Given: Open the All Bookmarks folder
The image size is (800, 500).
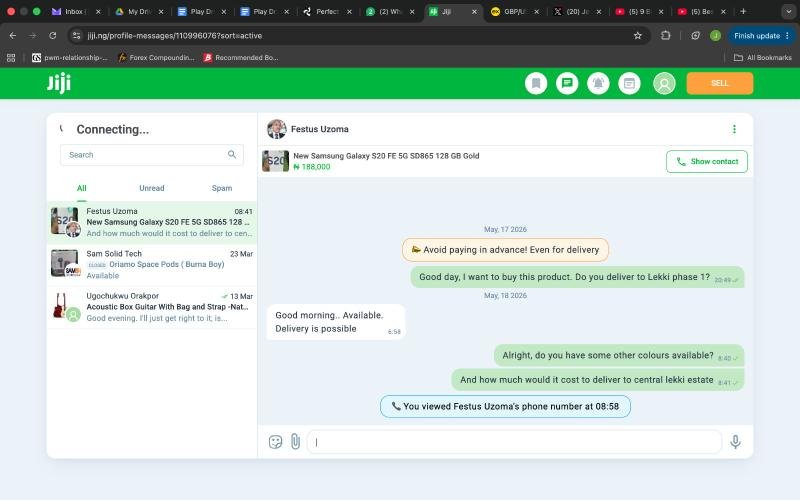Looking at the screenshot, I should point(763,58).
